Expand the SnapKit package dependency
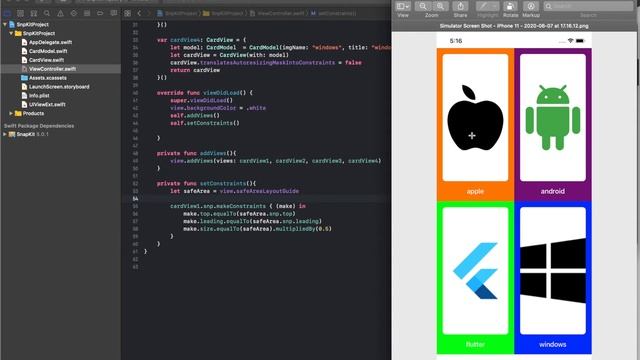 tap(5, 134)
